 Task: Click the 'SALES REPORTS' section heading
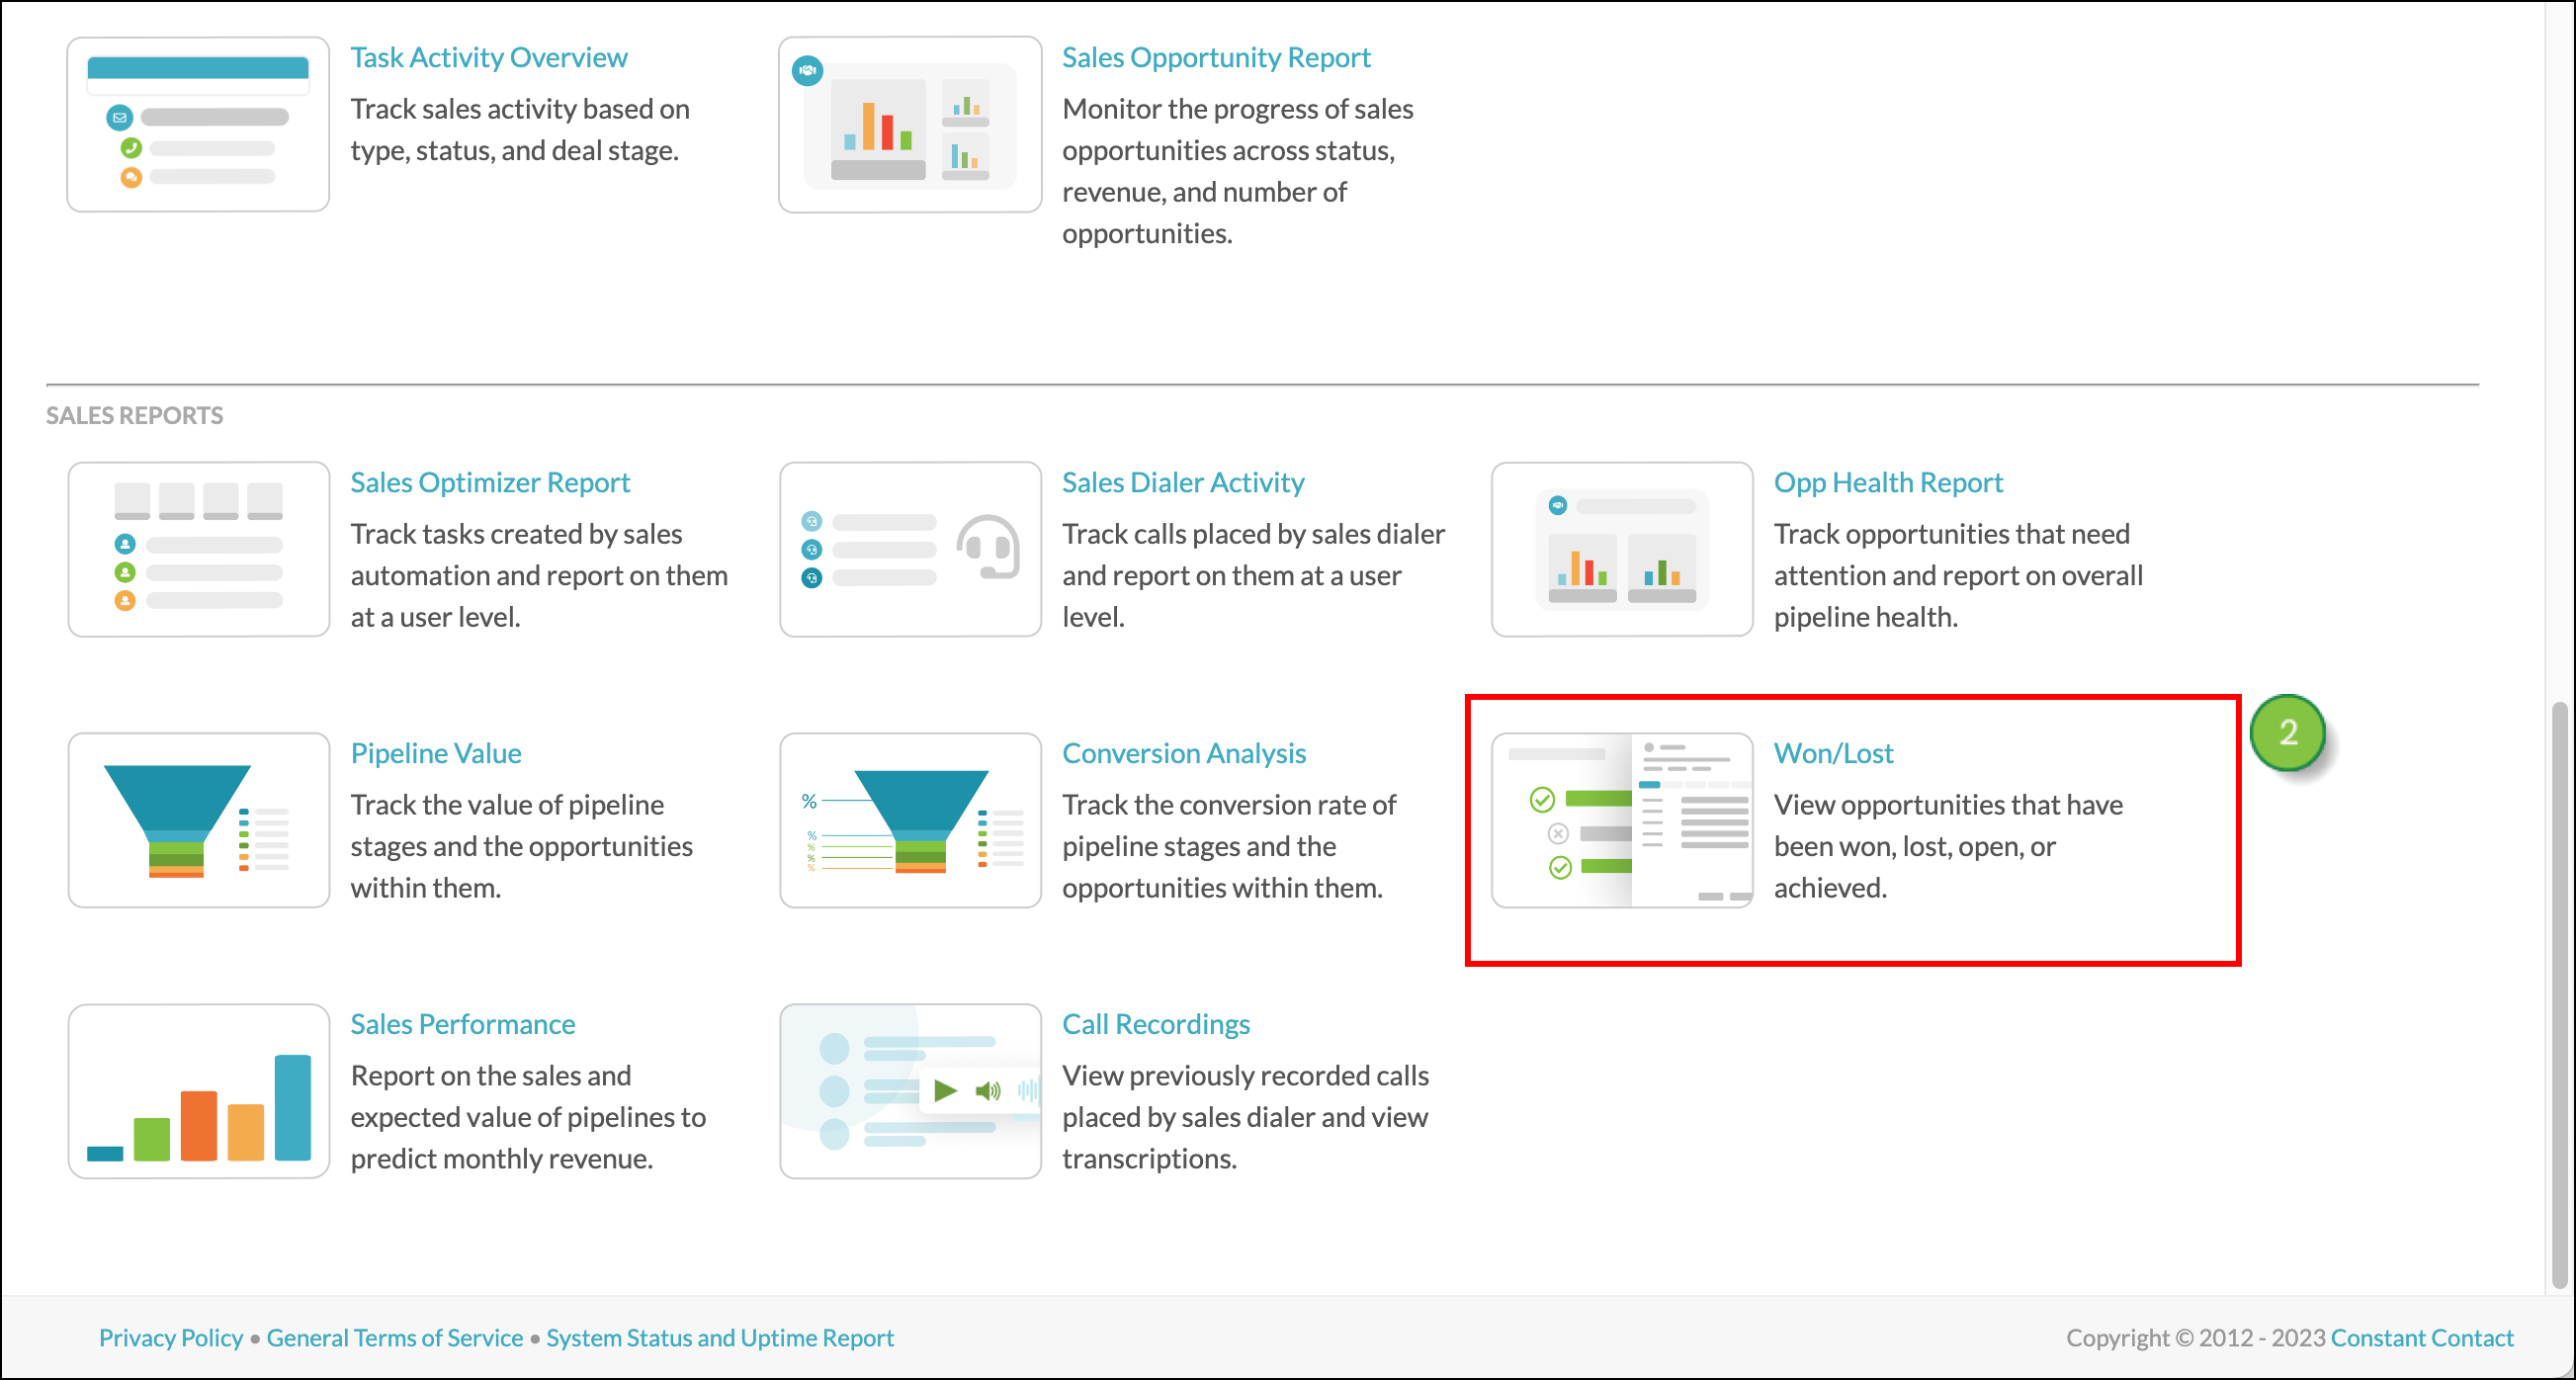point(134,415)
